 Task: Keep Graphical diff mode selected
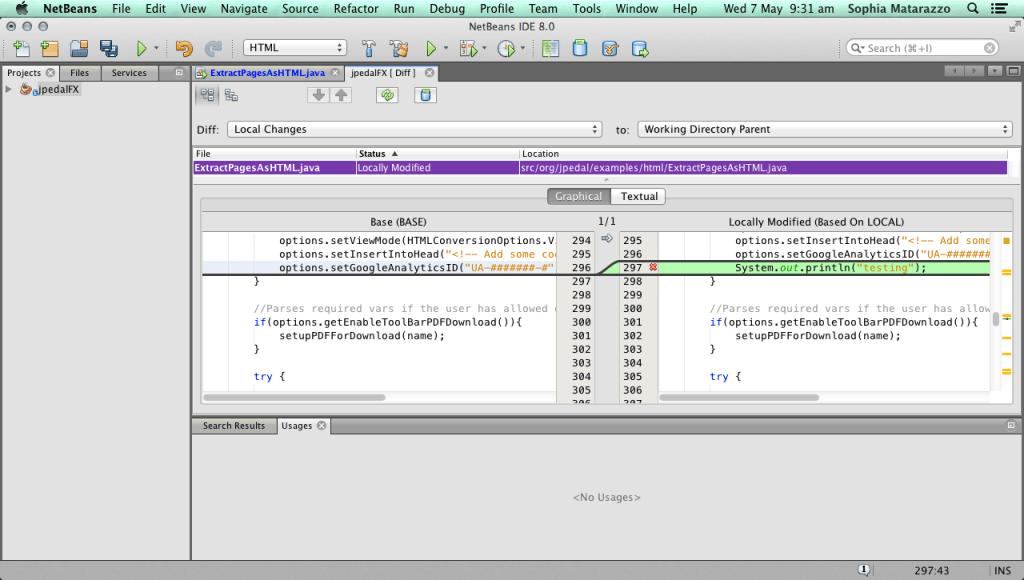tap(578, 196)
